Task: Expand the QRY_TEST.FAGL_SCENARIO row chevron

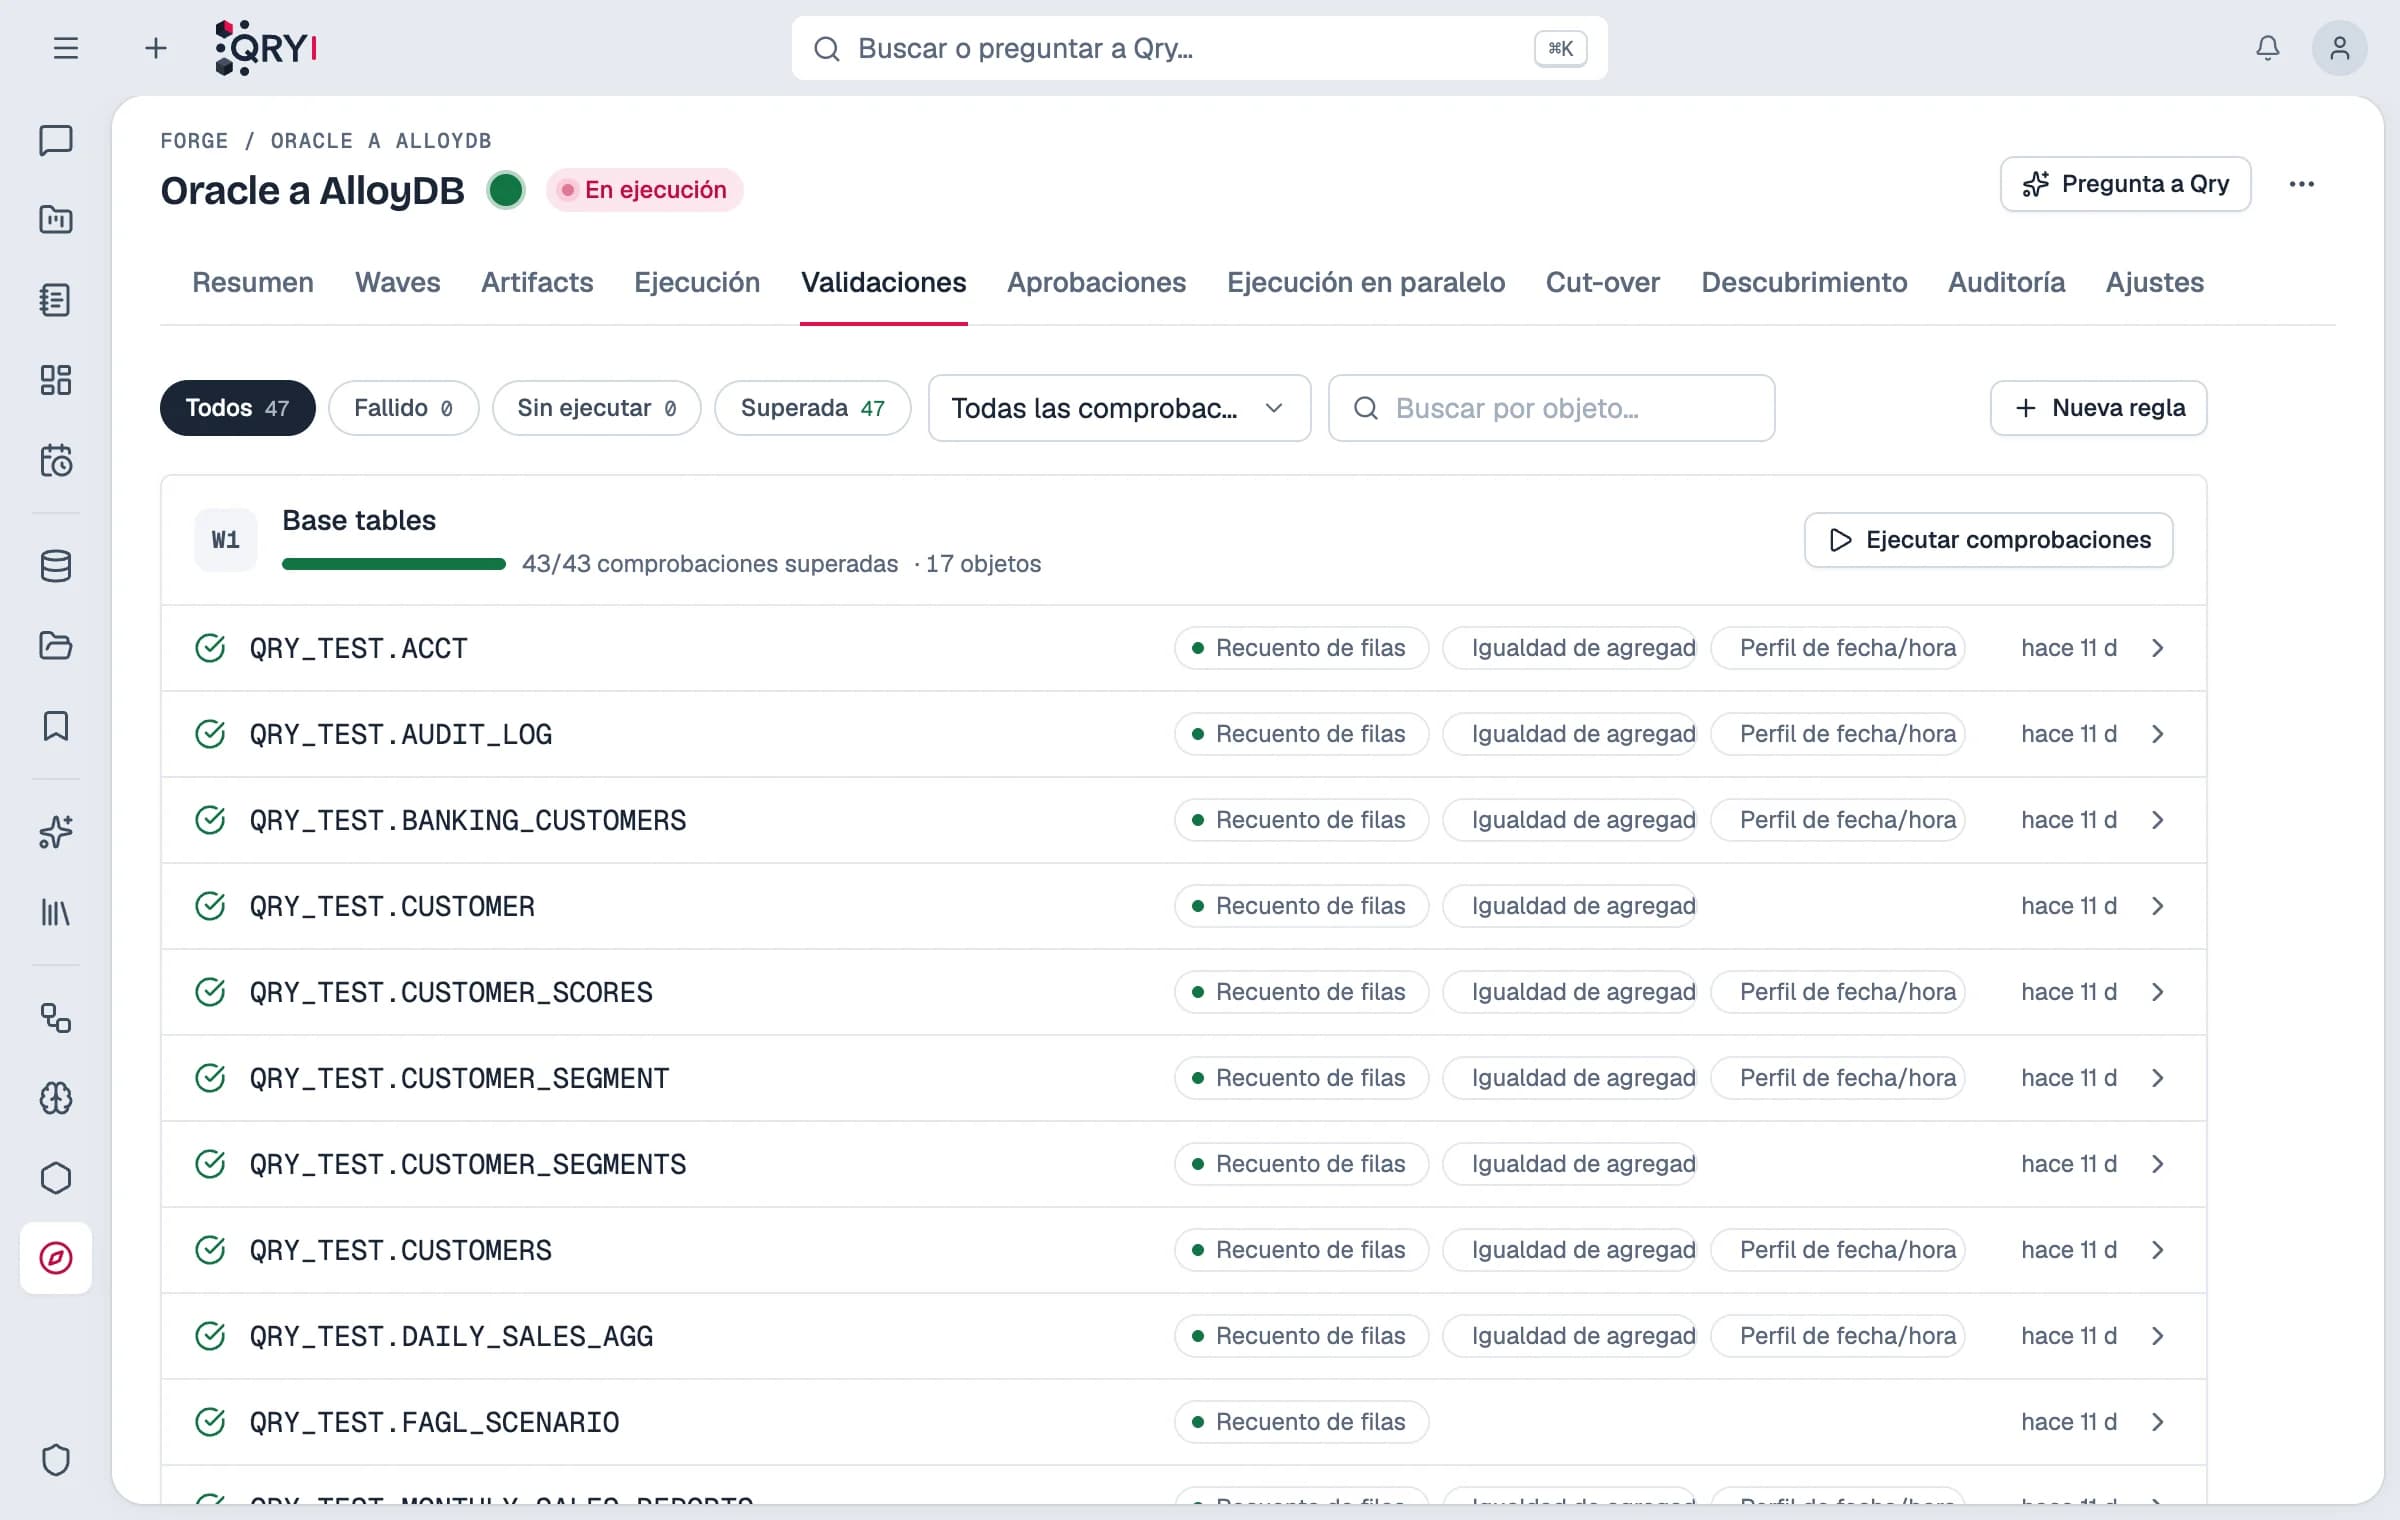Action: [2157, 1422]
